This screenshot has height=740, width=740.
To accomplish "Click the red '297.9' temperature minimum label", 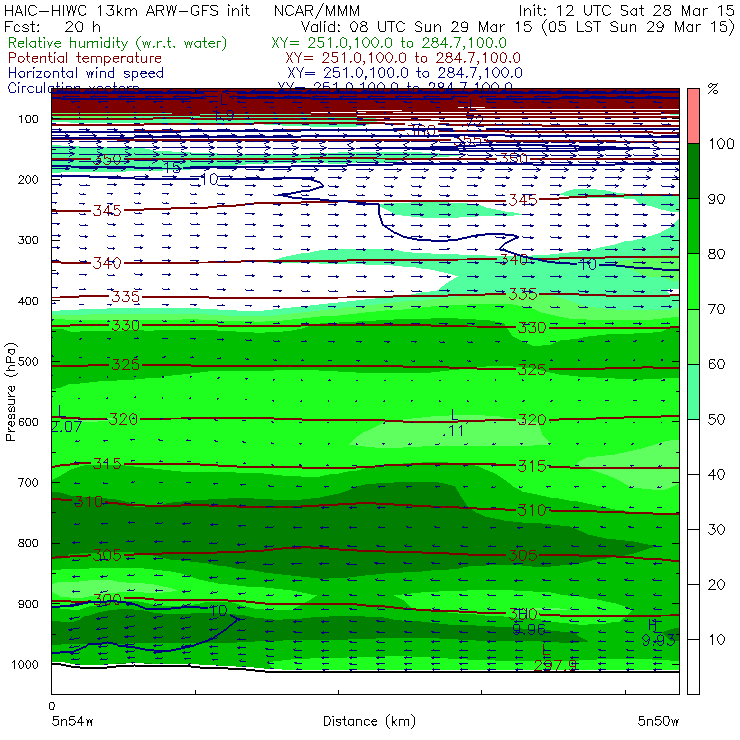I will coord(555,665).
